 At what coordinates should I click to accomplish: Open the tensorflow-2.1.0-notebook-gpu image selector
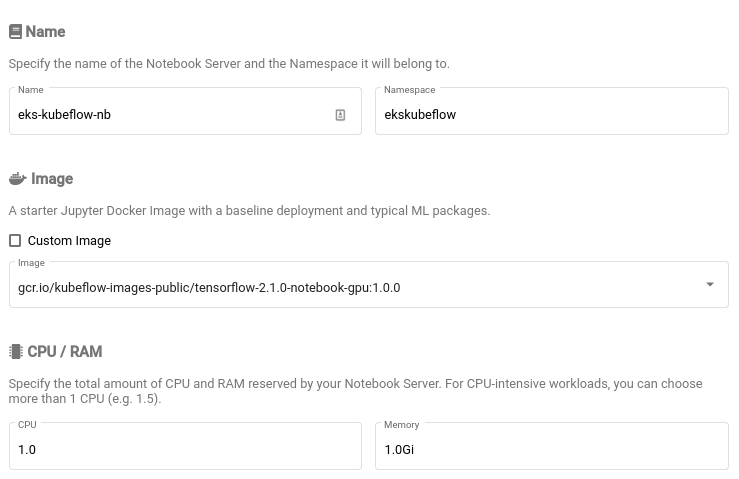coord(350,287)
